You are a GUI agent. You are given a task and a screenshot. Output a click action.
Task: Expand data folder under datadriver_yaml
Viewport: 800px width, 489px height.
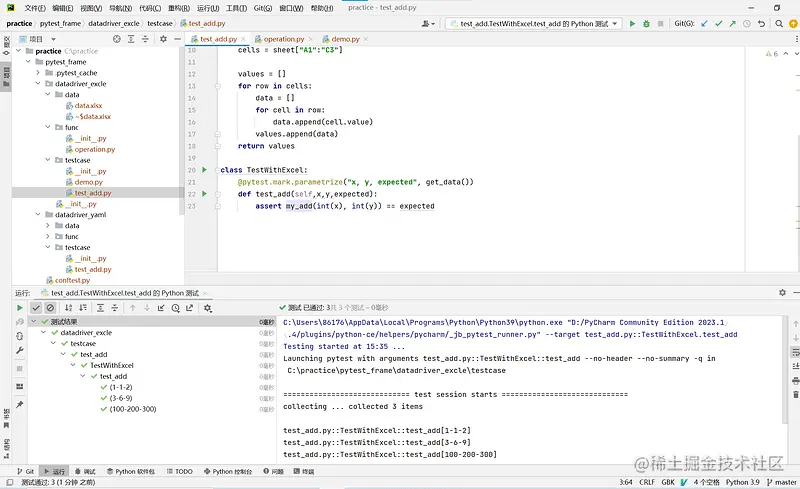click(47, 225)
